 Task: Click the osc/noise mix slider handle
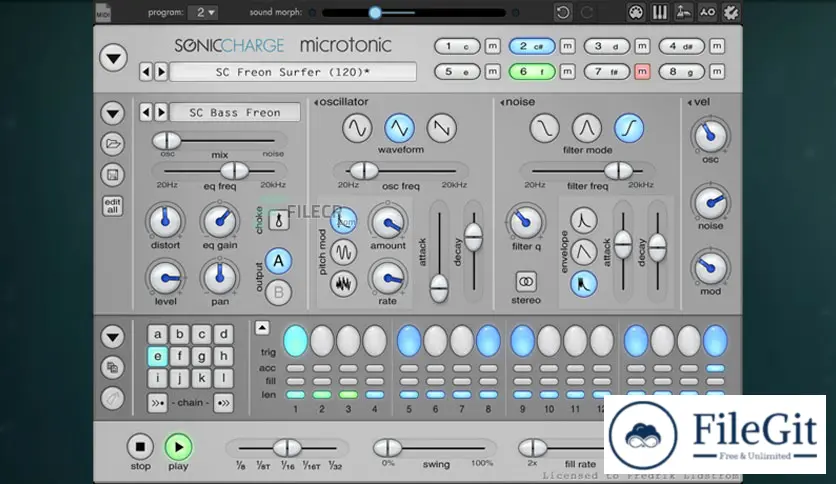(167, 141)
